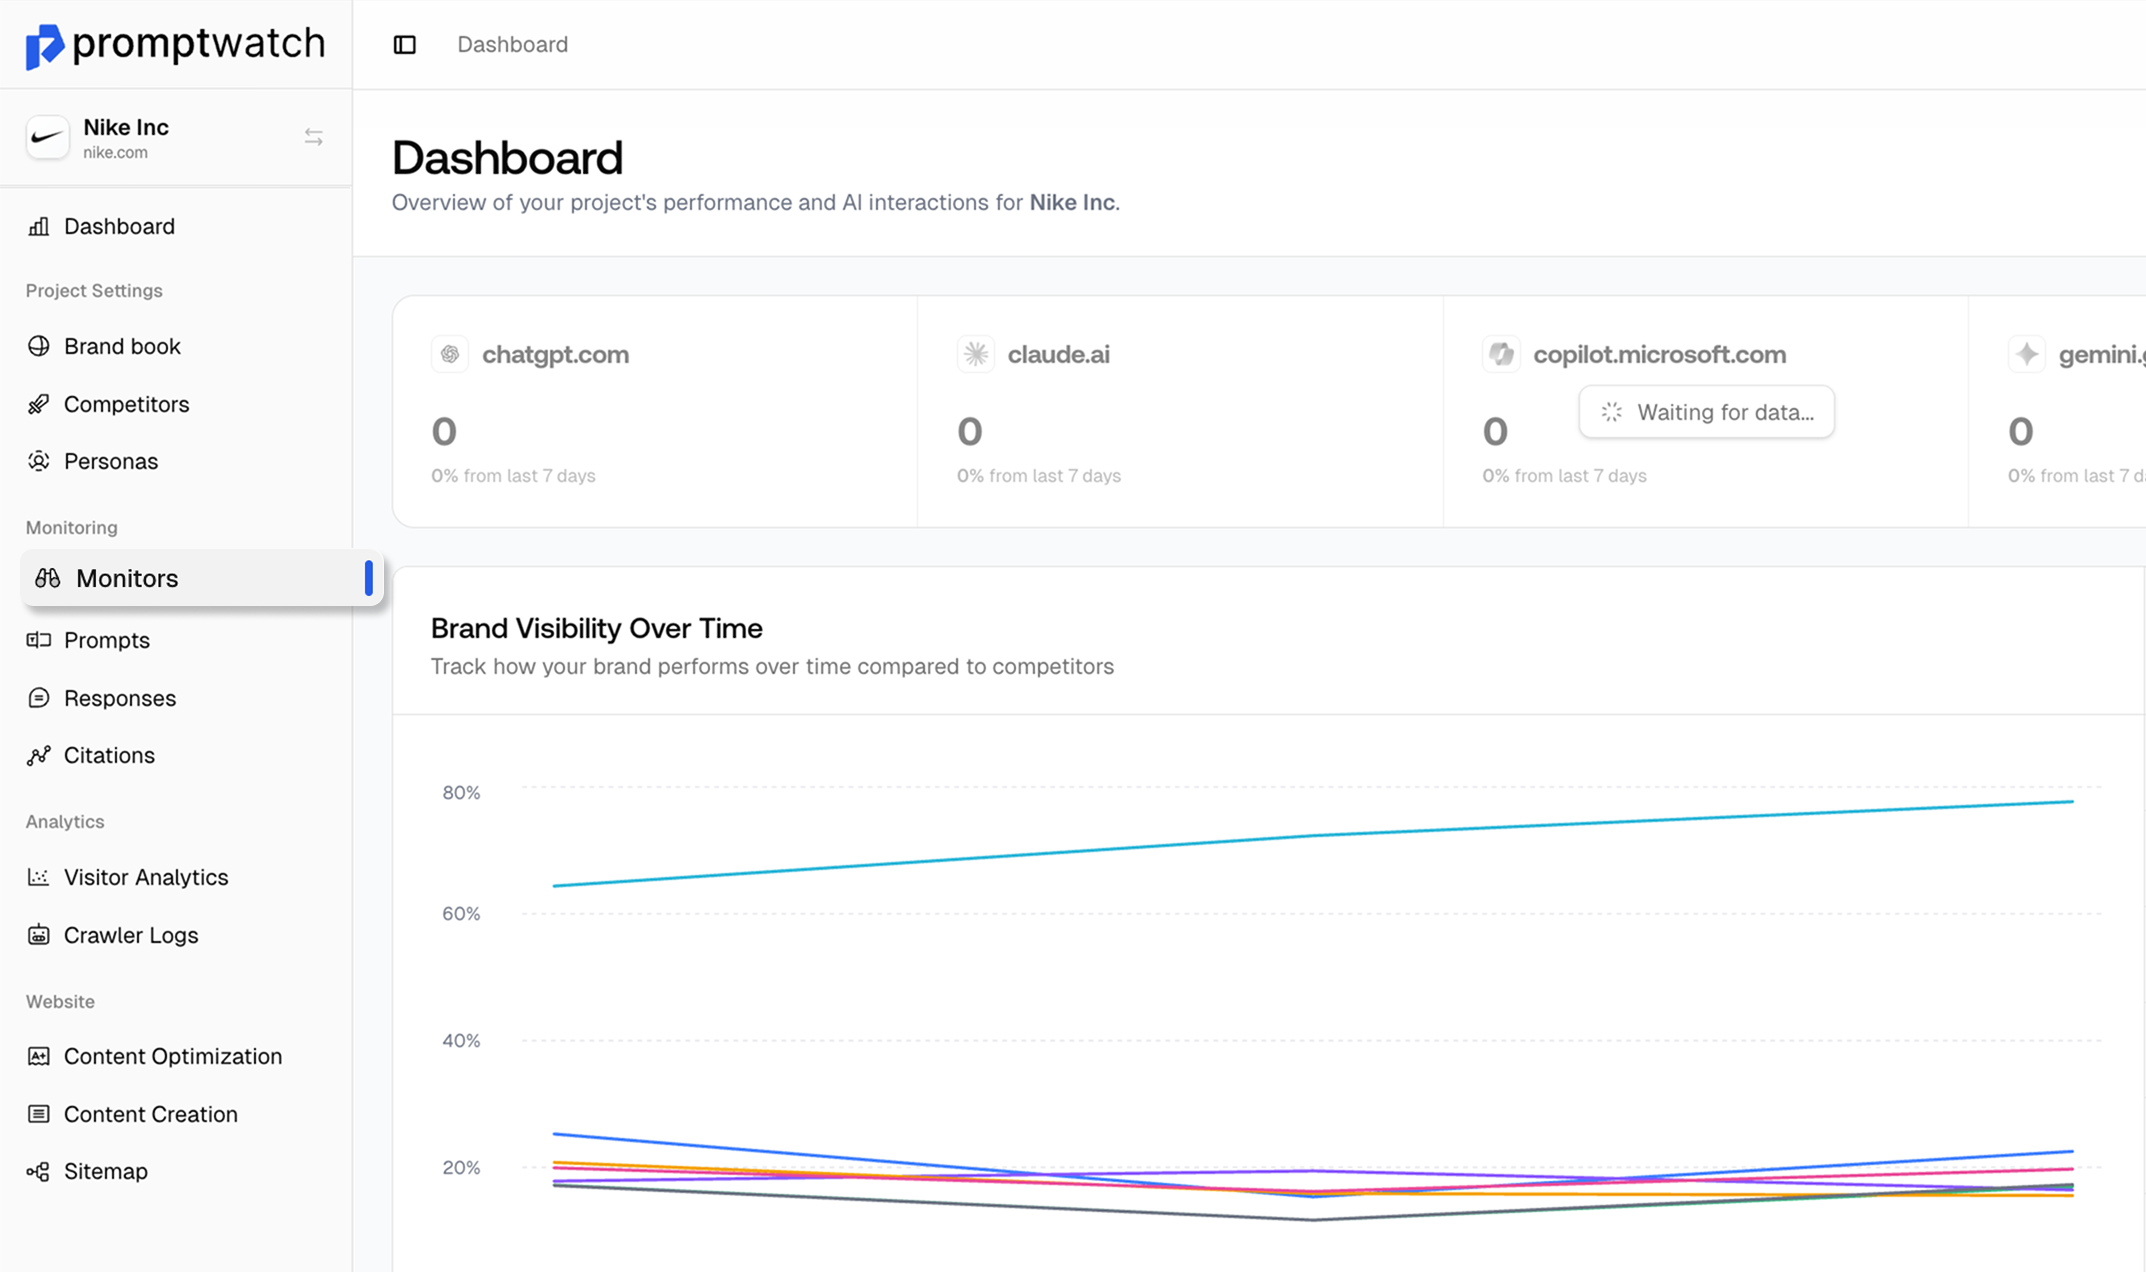Open the Nike Inc project switcher
Screen dimensions: 2146x1272
click(x=313, y=137)
